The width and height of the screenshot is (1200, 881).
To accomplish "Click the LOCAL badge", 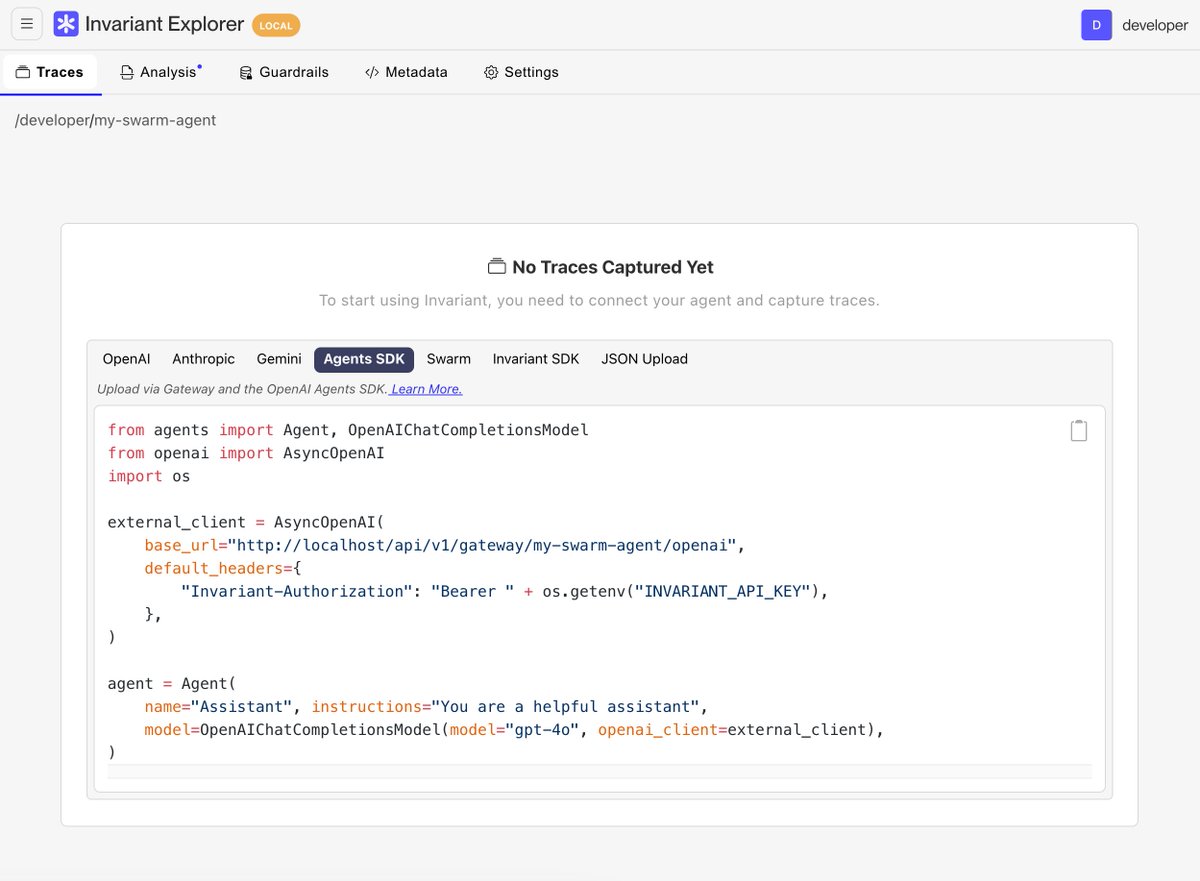I will point(276,25).
